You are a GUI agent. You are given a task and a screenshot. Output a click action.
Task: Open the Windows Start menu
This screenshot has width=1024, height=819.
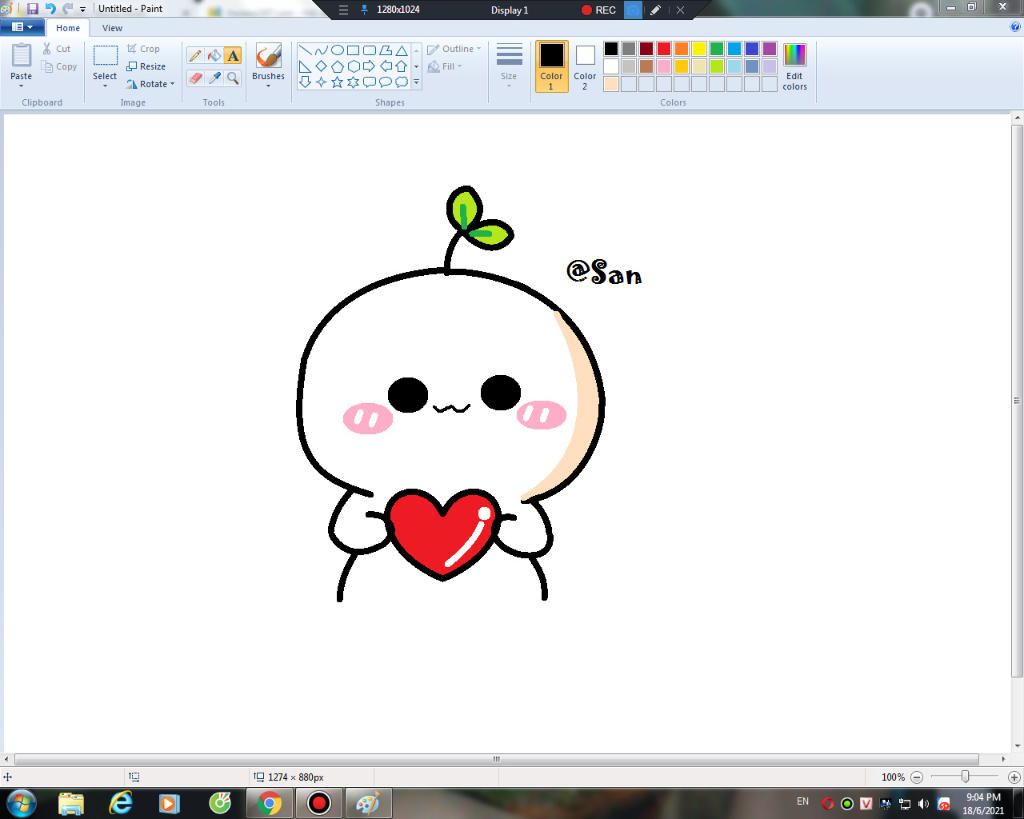22,803
